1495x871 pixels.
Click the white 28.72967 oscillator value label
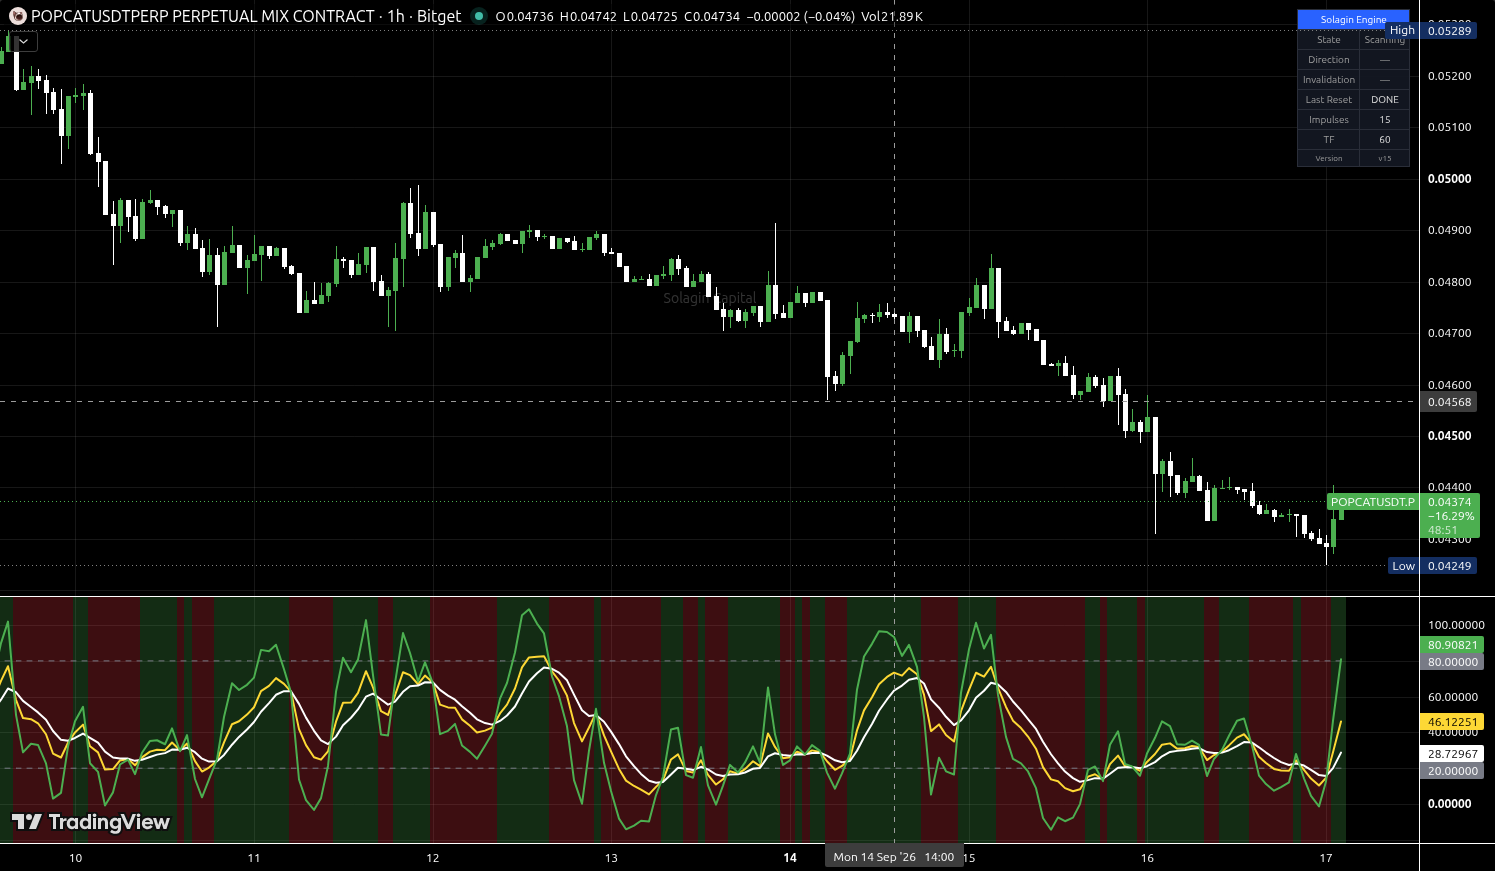1452,754
